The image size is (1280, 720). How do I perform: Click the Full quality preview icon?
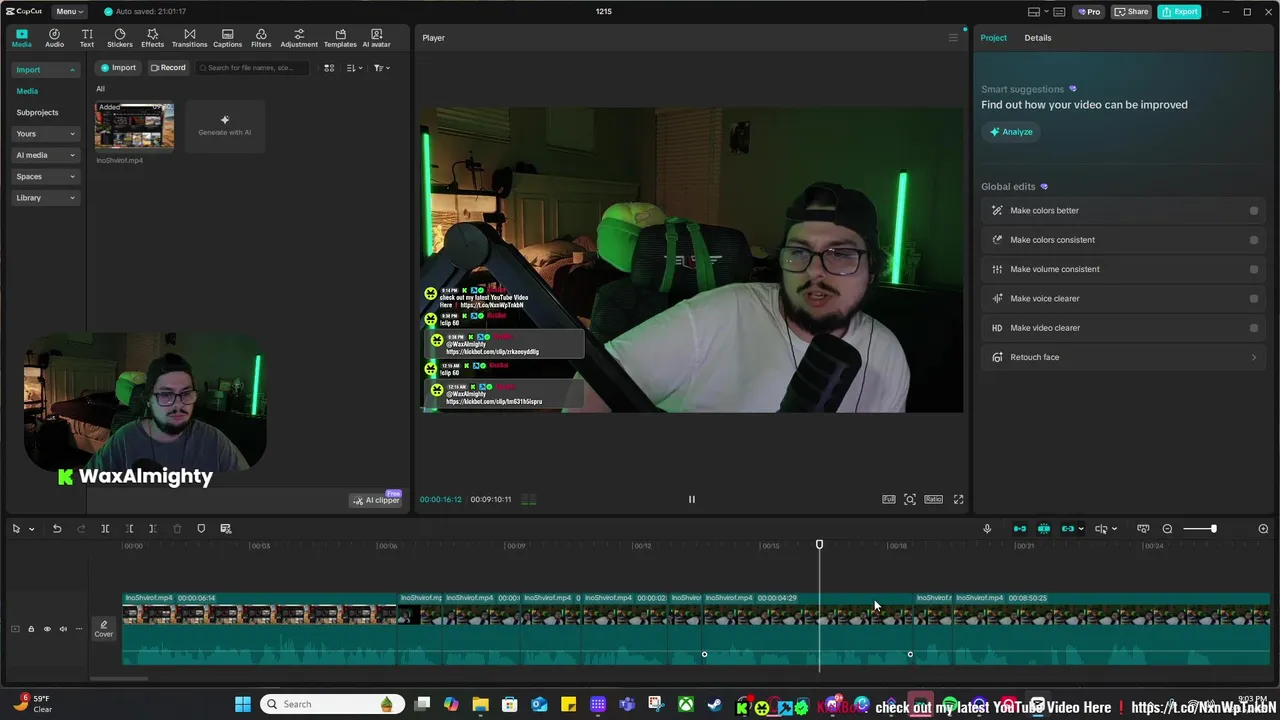click(889, 499)
